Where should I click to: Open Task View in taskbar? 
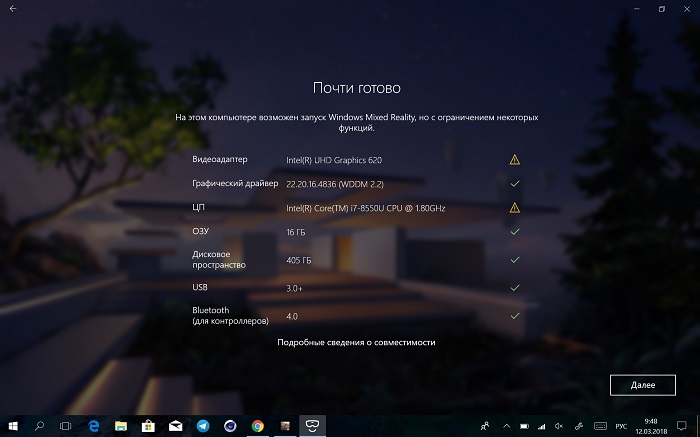tap(66, 426)
